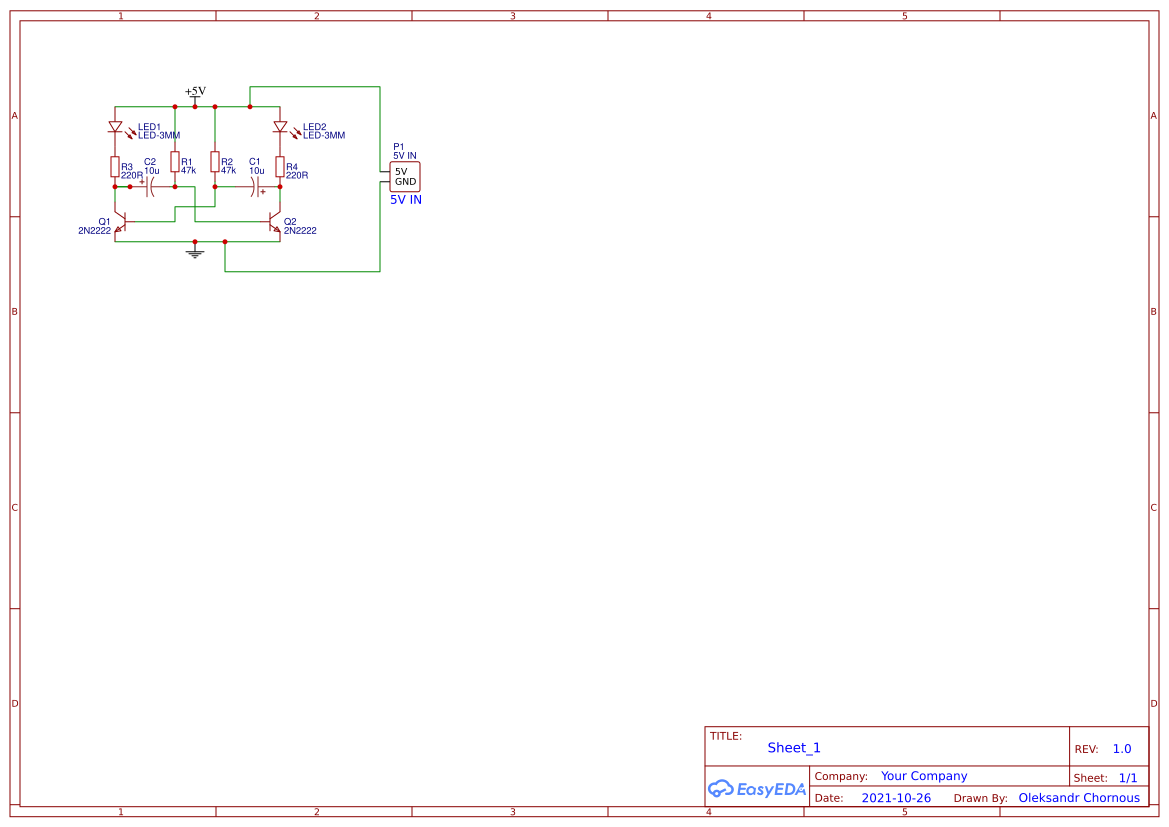Select capacitor C1 labeled 10u
The image size is (1169, 827).
pos(255,186)
